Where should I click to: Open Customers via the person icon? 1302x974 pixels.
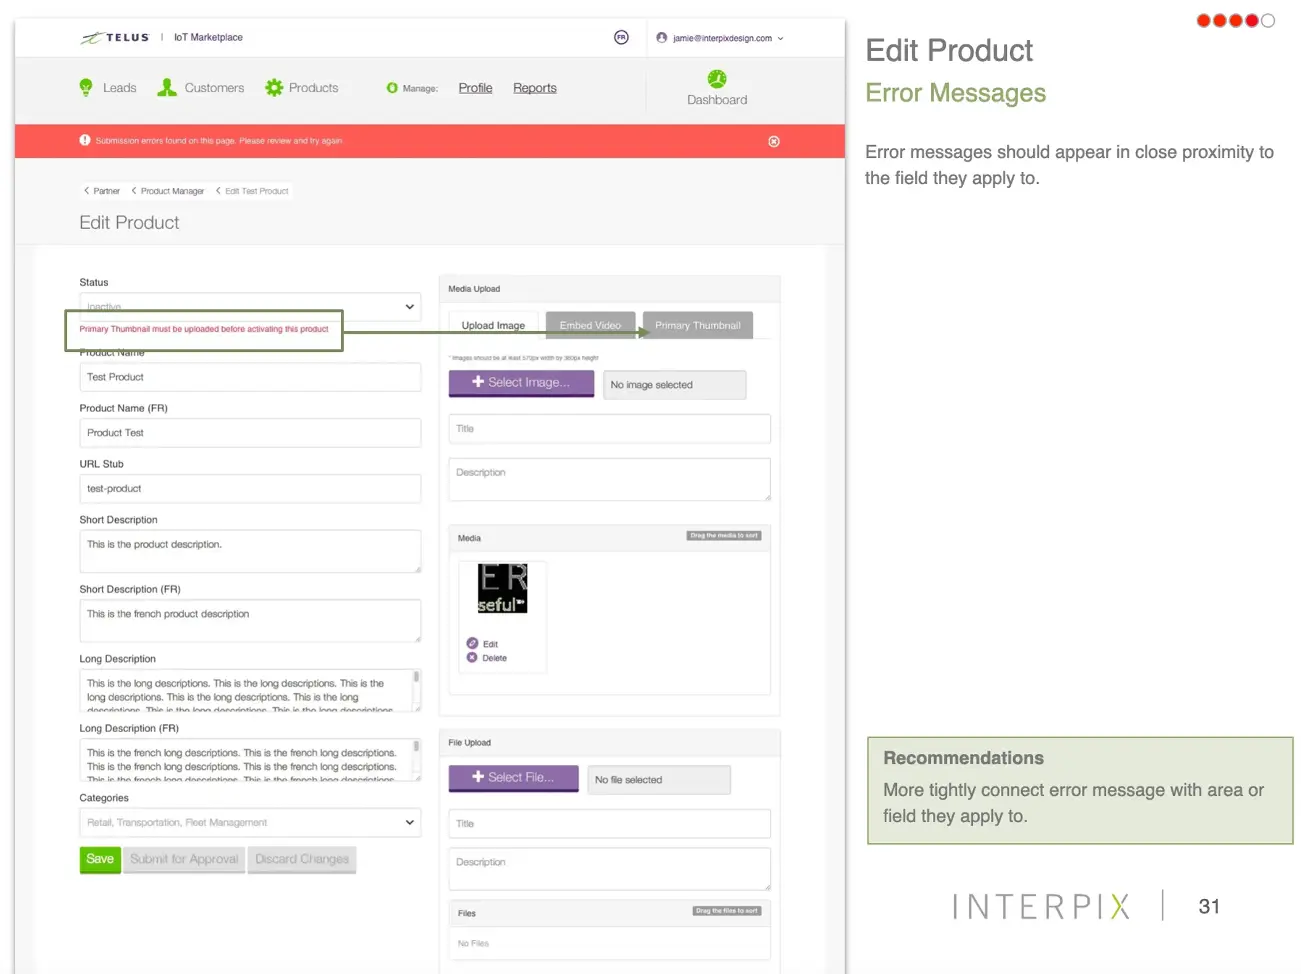167,88
